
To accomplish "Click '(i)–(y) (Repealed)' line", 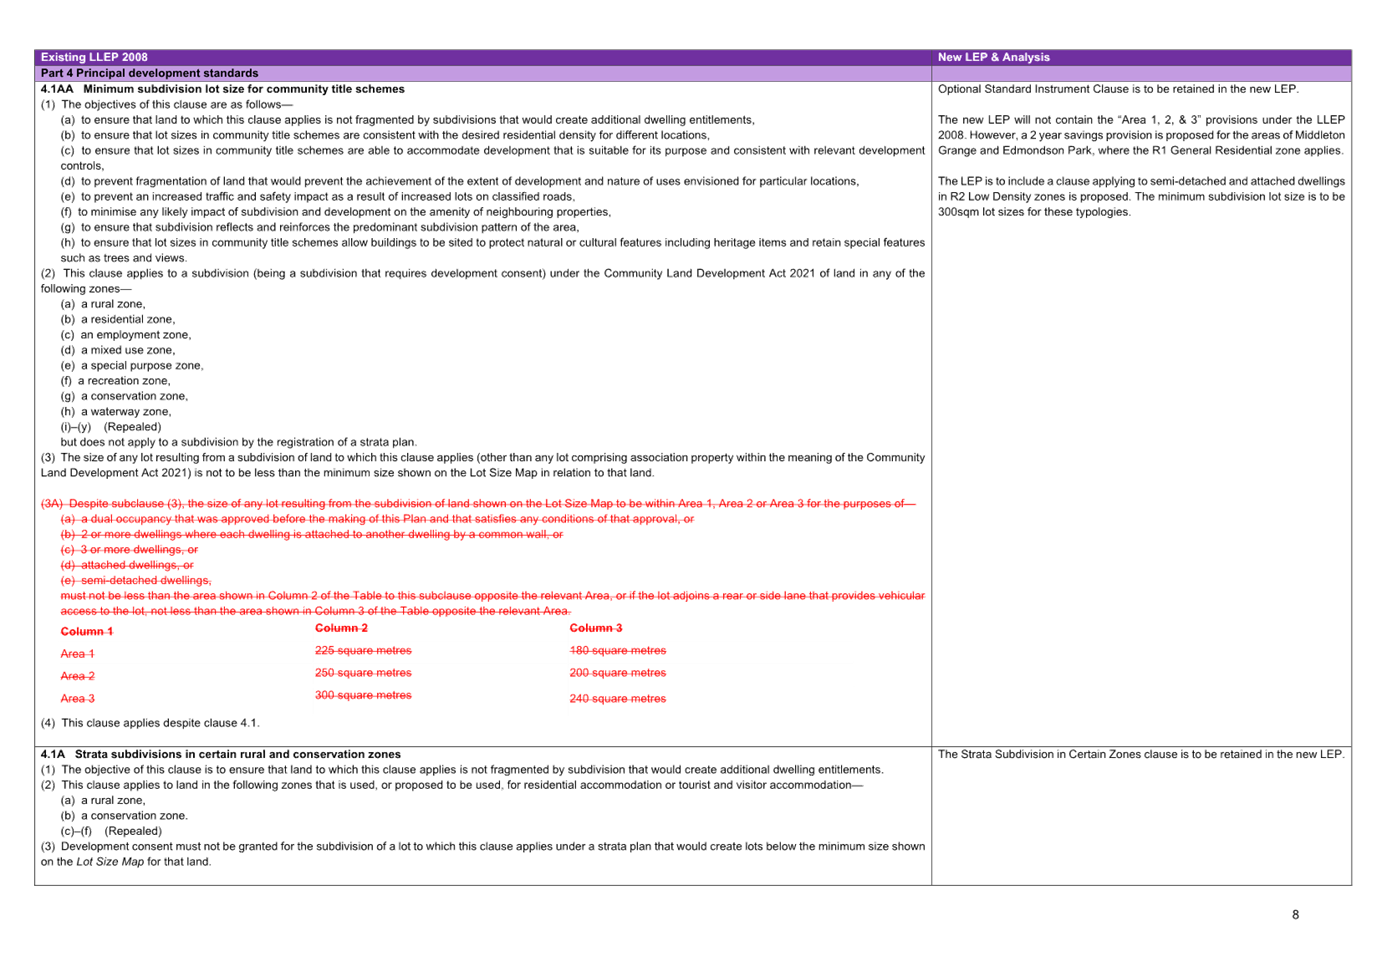I will [x=111, y=426].
